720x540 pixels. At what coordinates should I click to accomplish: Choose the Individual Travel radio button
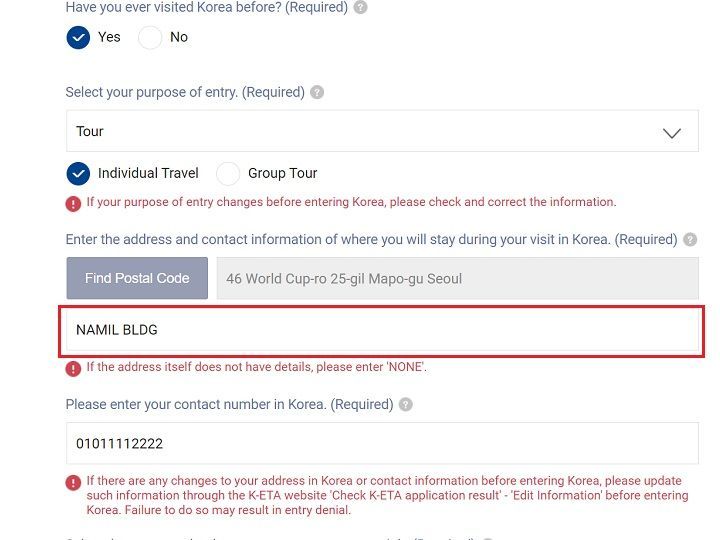pos(78,173)
